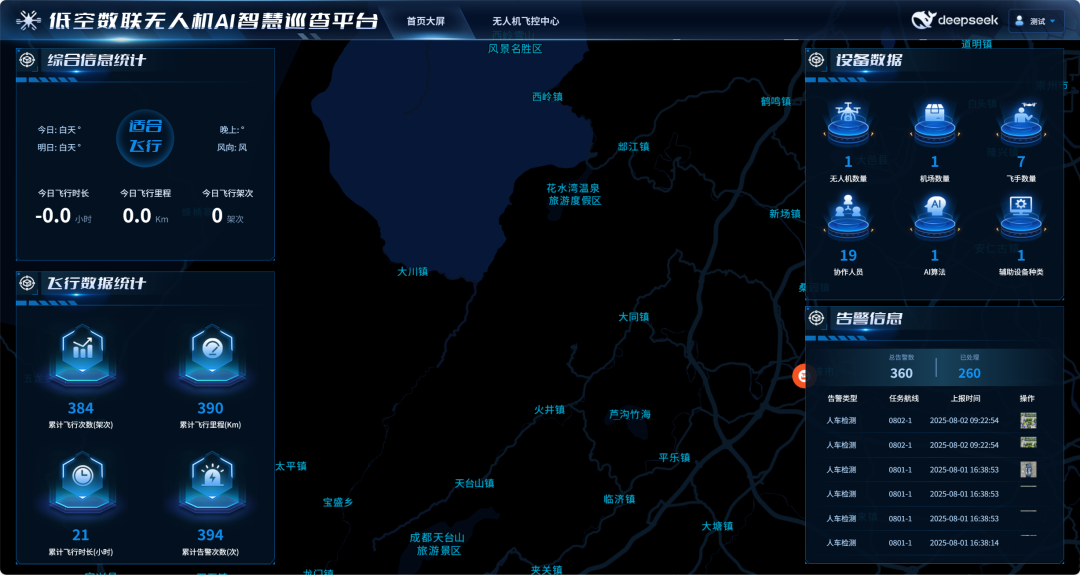Click the 总告警数 count 360
1080x575 pixels.
(901, 373)
